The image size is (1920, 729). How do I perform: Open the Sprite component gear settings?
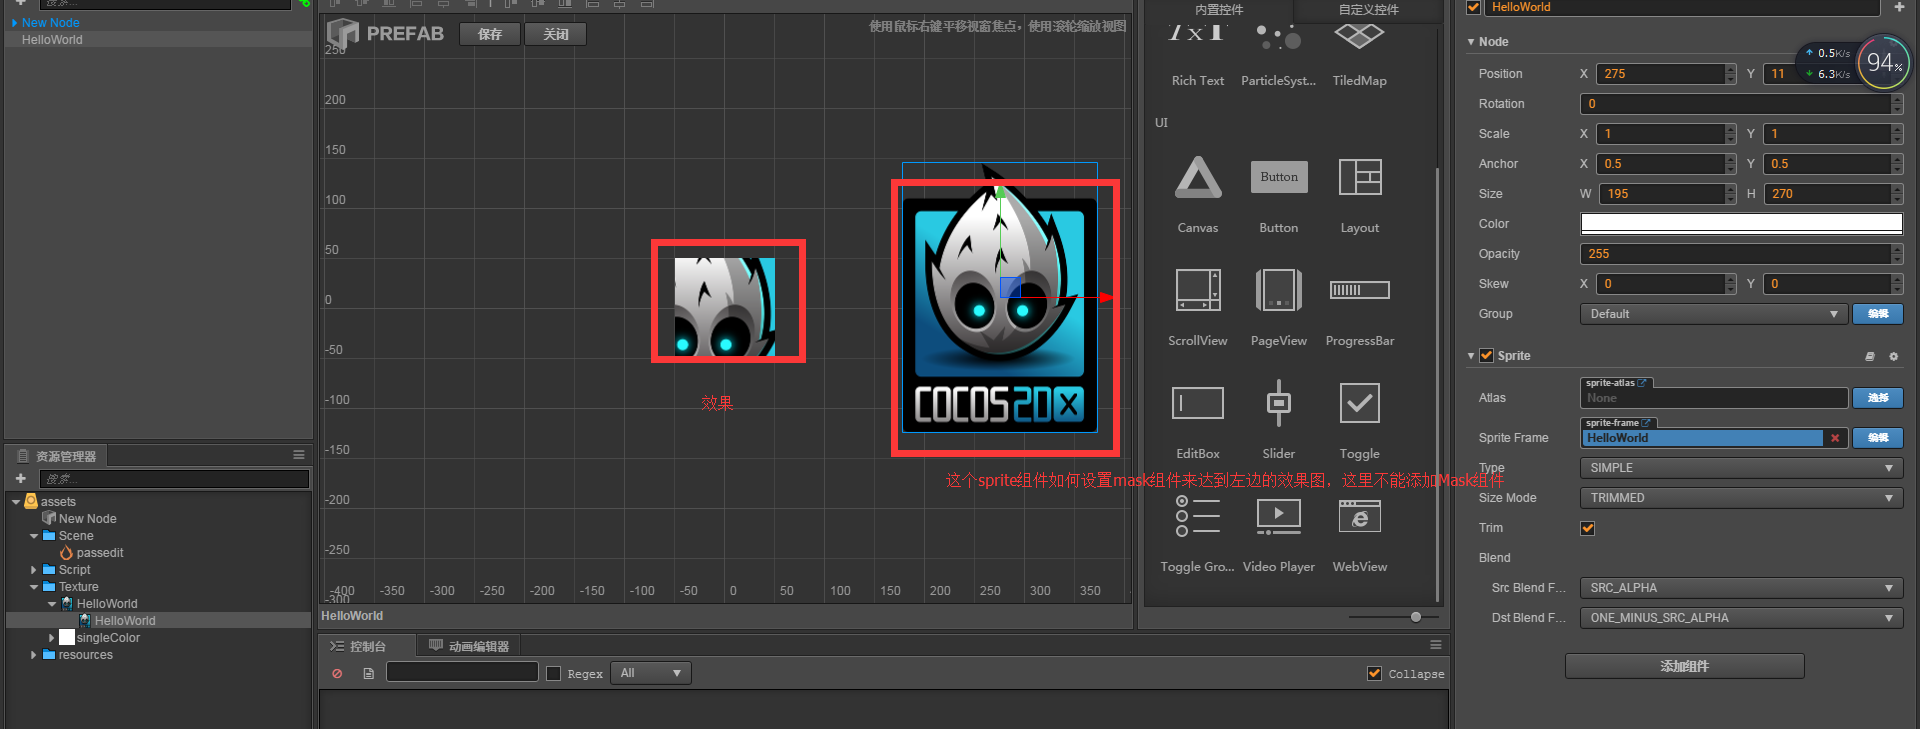coord(1893,356)
